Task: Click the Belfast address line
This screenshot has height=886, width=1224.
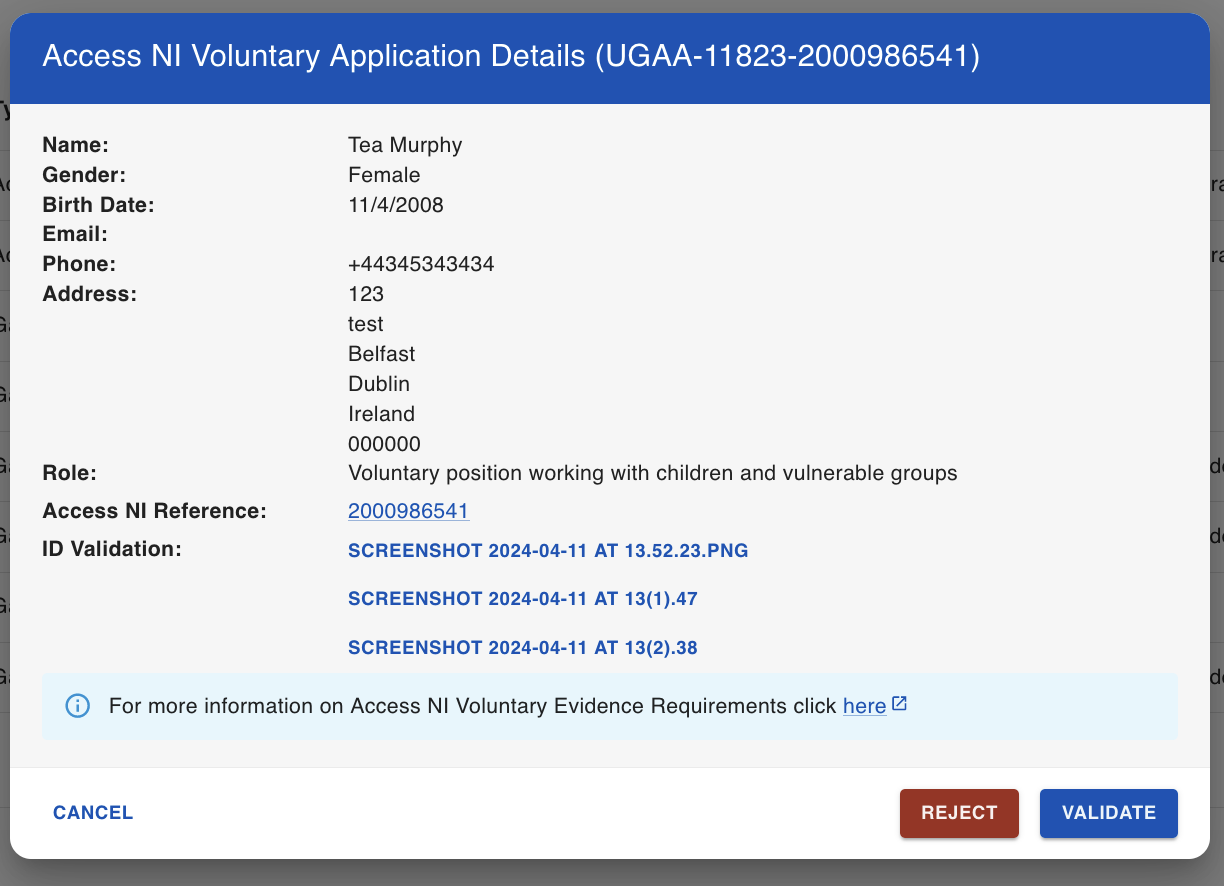Action: coord(381,354)
